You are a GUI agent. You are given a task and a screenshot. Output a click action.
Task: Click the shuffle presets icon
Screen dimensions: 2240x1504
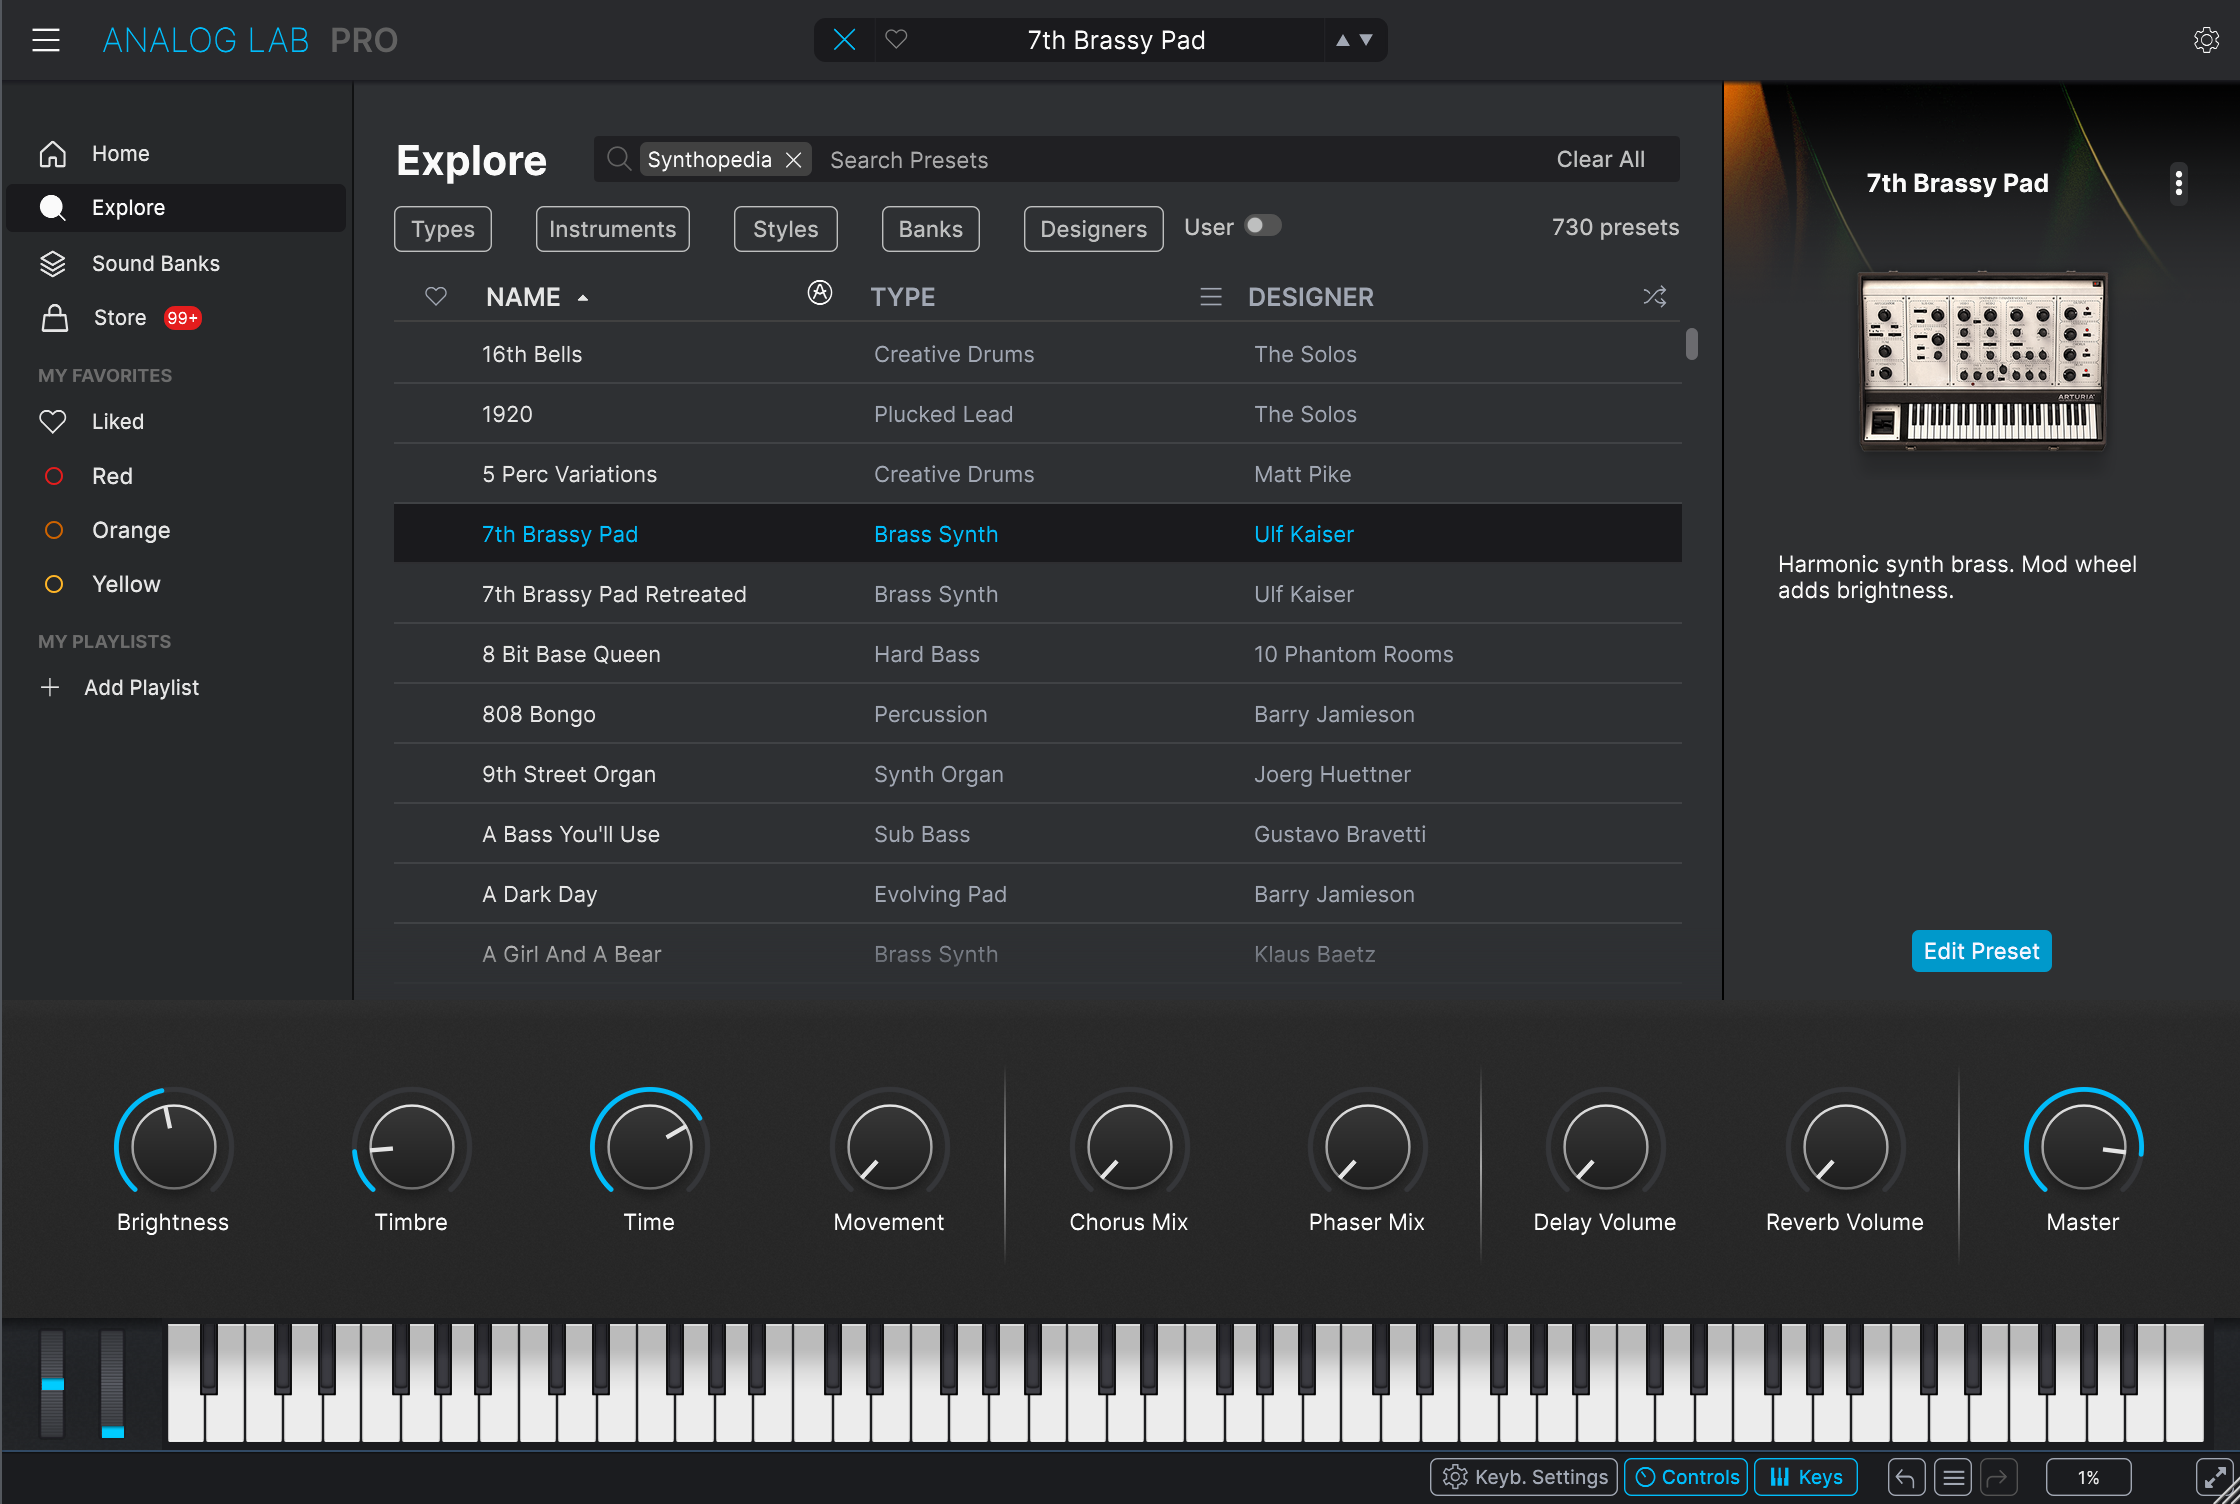1654,297
